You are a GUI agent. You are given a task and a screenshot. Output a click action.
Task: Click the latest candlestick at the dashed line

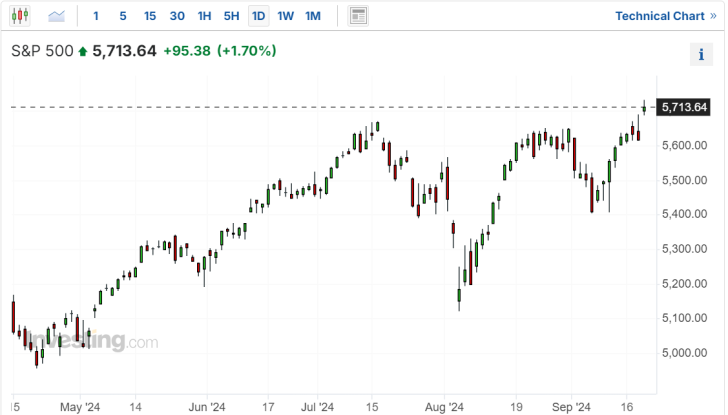click(644, 108)
